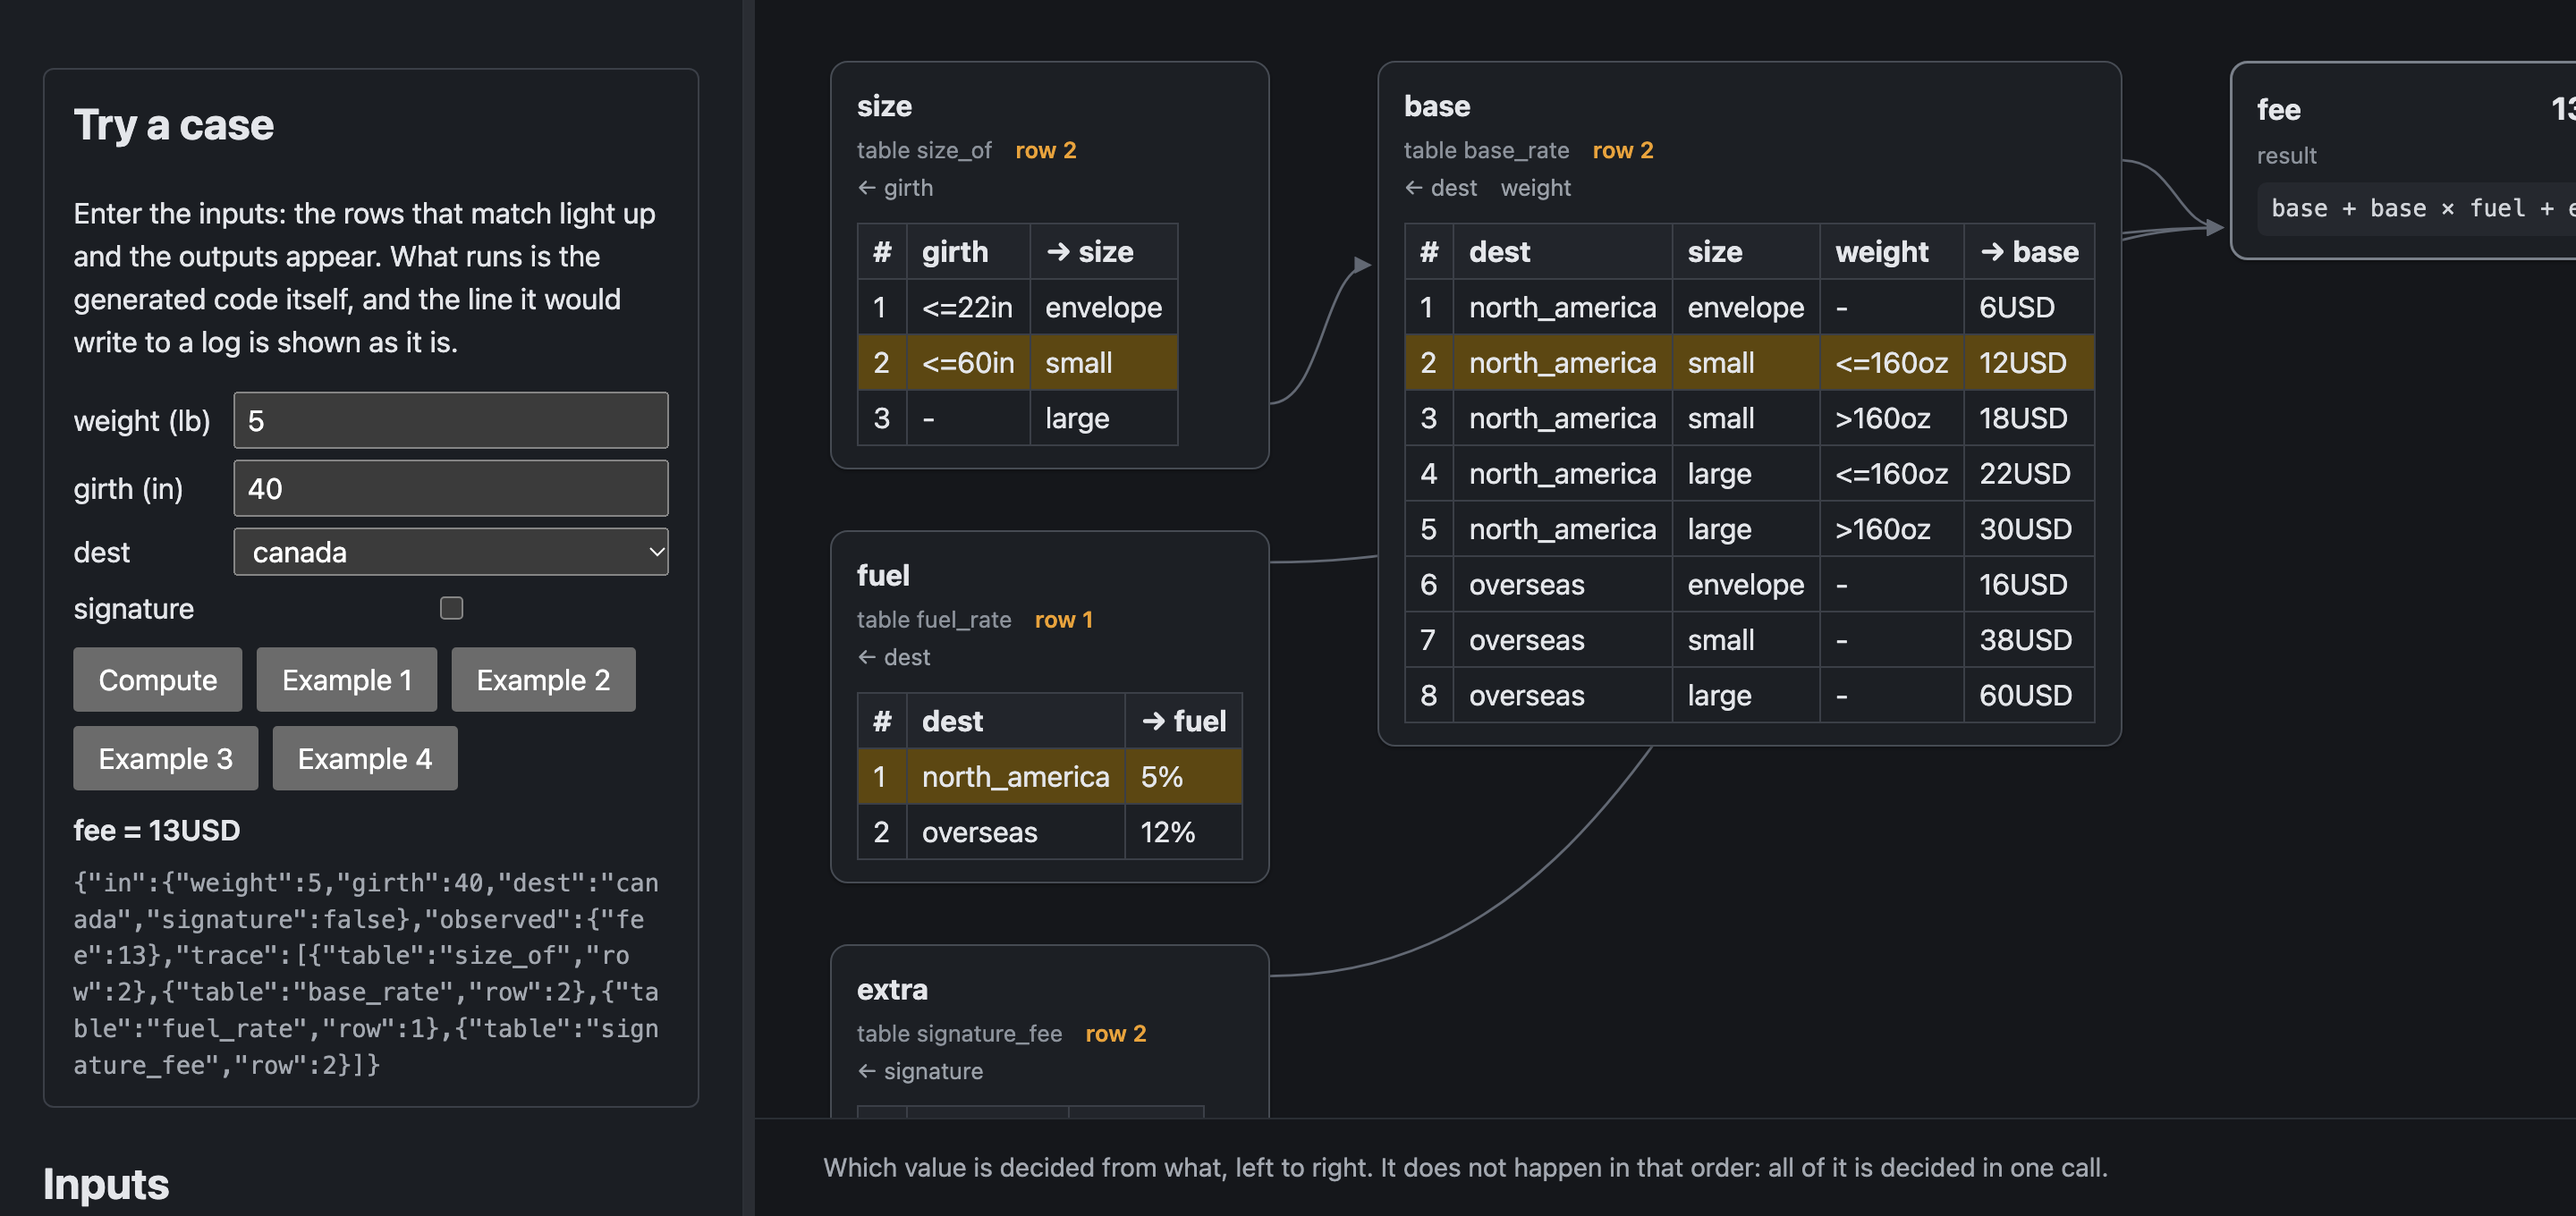Viewport: 2576px width, 1216px height.
Task: Focus the weight (lb) input field
Action: (x=451, y=420)
